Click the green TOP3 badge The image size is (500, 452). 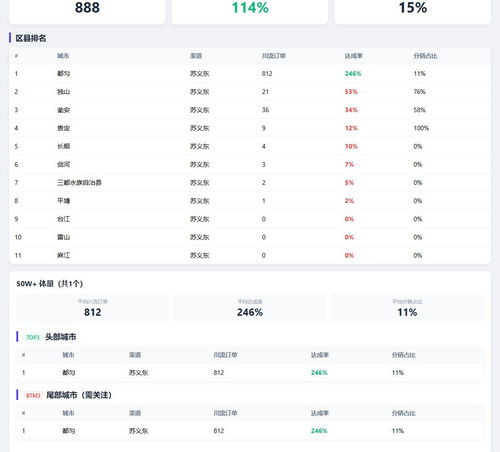(x=33, y=337)
